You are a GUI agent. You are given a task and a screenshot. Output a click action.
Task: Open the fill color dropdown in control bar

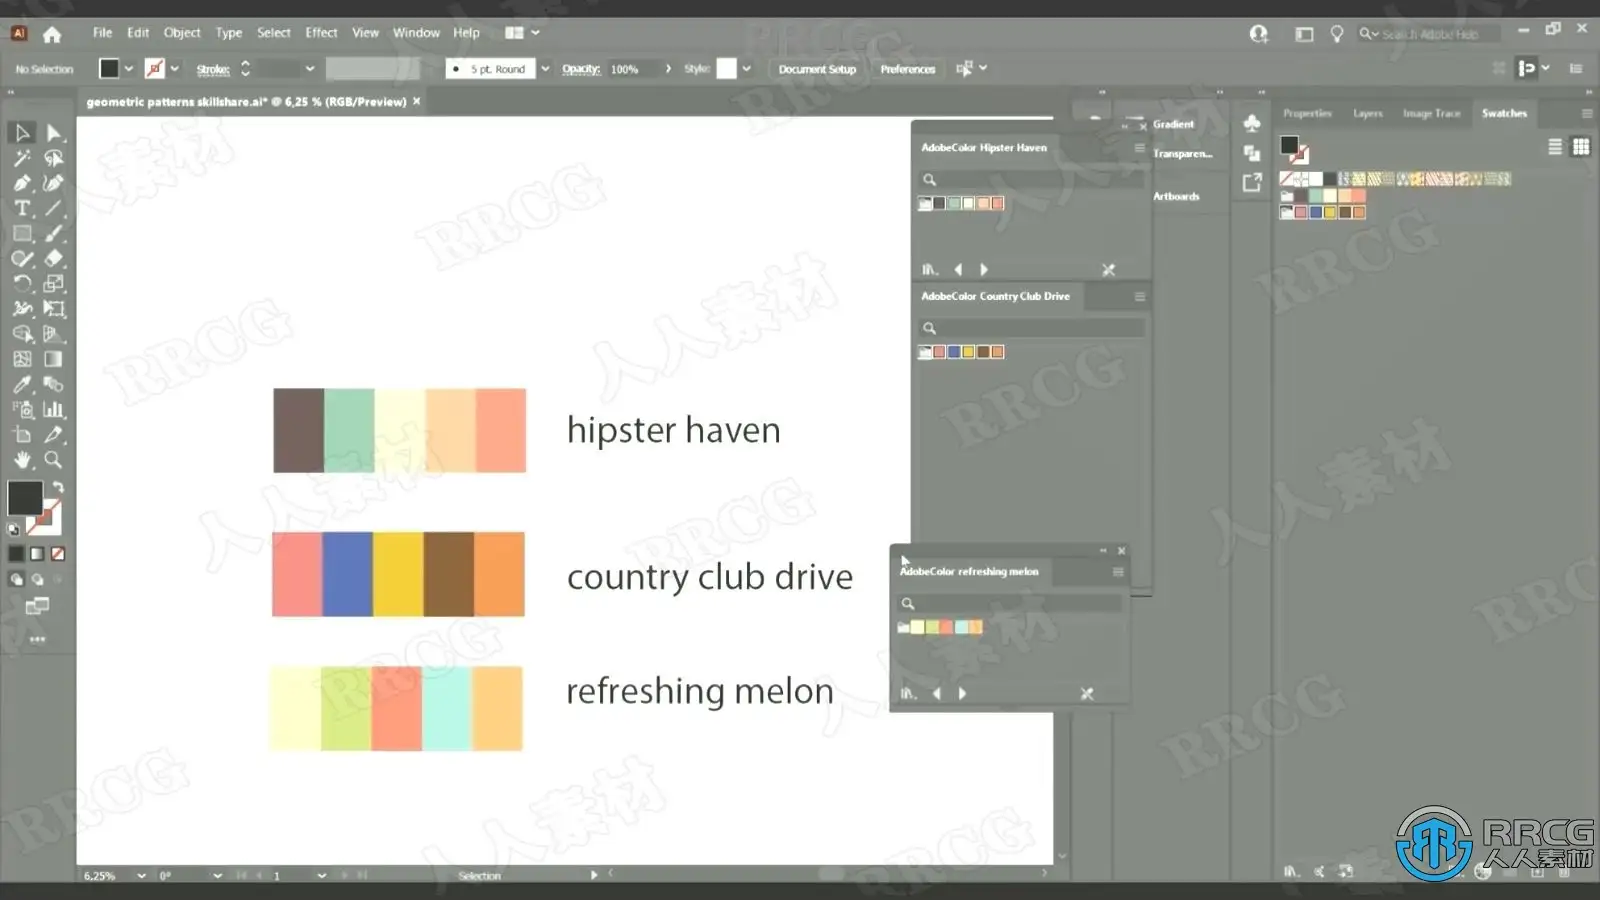[129, 69]
